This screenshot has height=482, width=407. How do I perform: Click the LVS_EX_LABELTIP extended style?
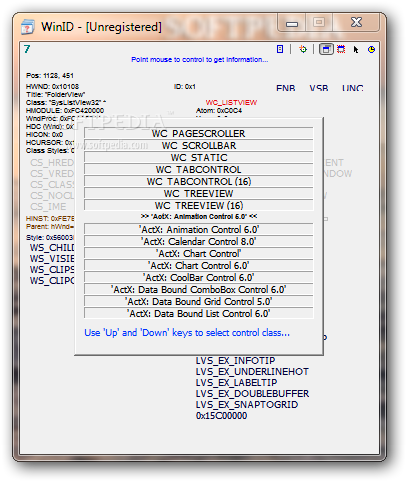236,383
